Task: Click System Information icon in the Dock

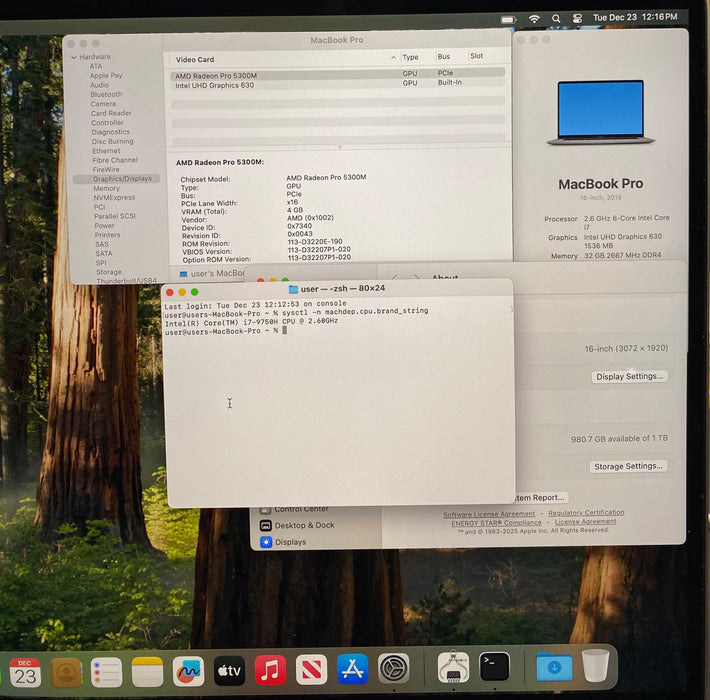Action: 453,667
